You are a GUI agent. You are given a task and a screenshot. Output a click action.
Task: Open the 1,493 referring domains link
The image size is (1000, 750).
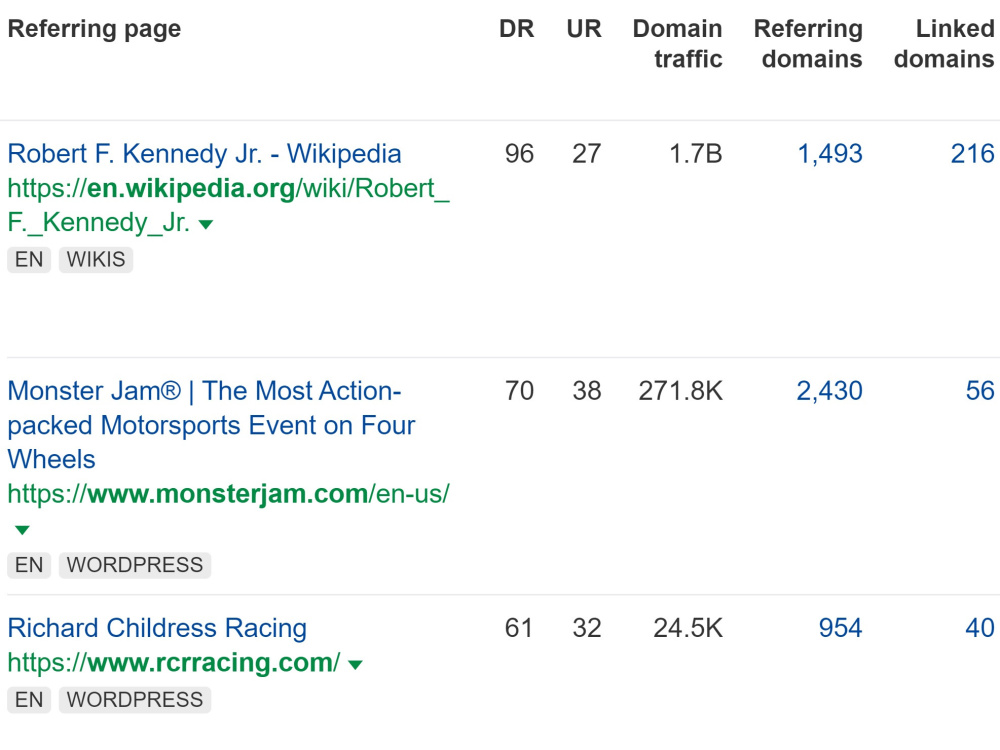click(830, 154)
